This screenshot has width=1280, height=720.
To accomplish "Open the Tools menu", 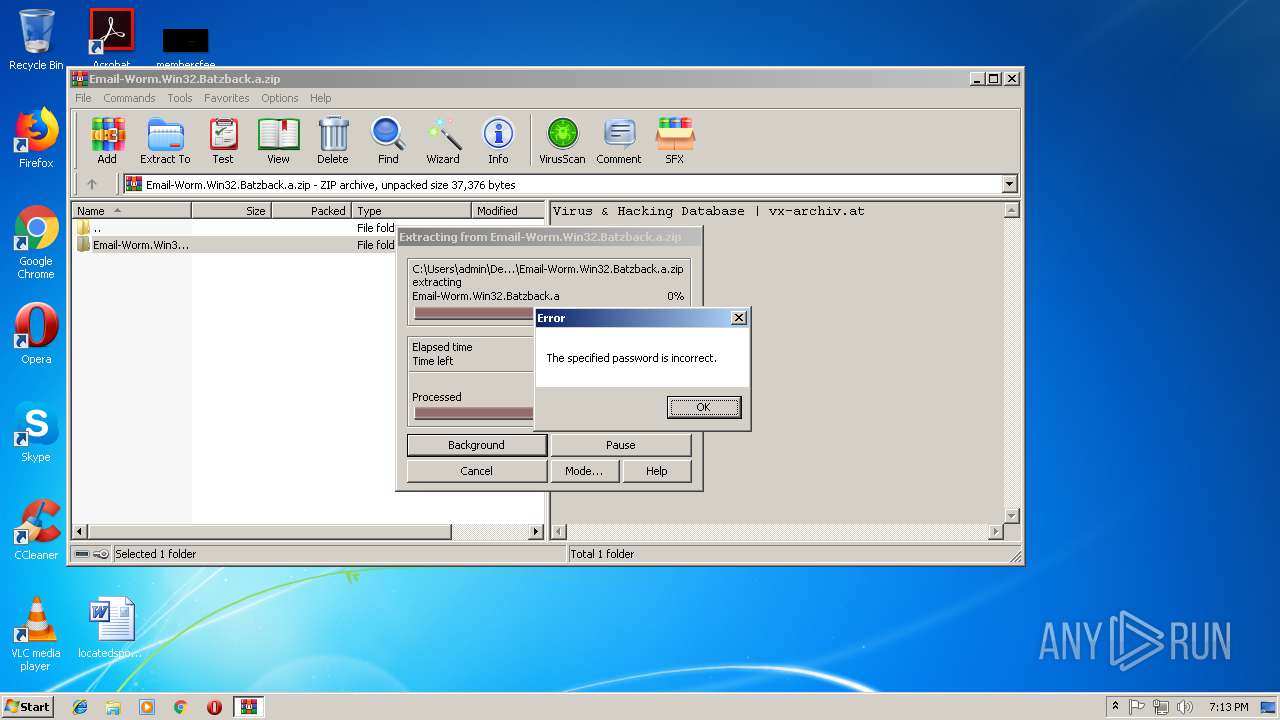I will 180,98.
